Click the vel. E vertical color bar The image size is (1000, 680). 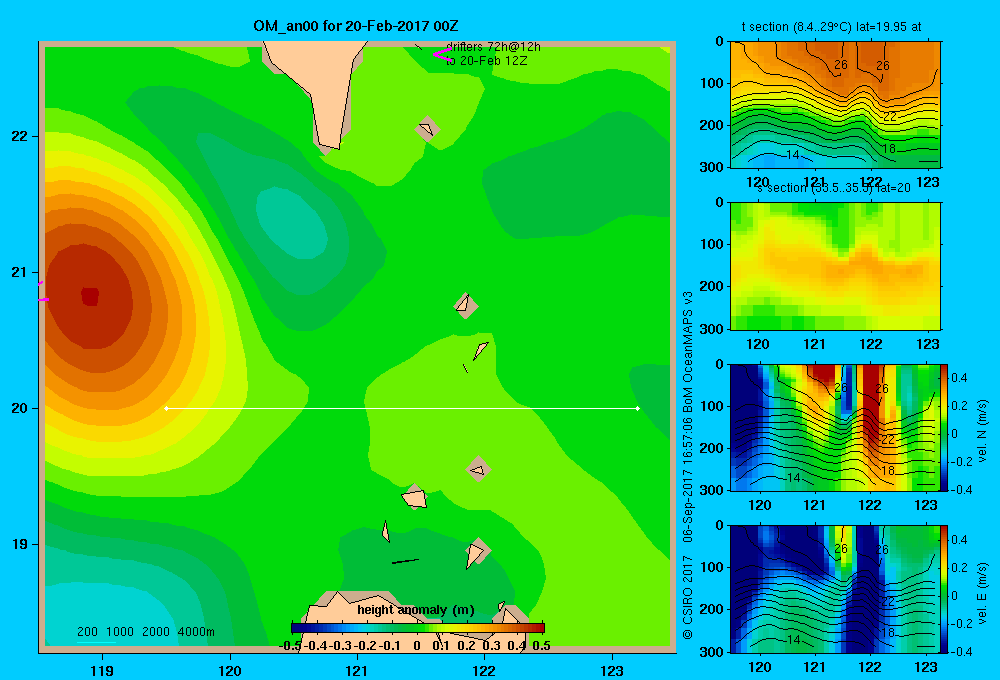click(945, 589)
